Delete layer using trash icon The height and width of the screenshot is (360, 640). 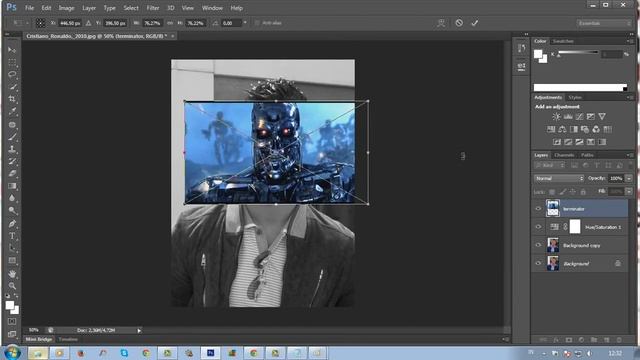pyautogui.click(x=619, y=340)
